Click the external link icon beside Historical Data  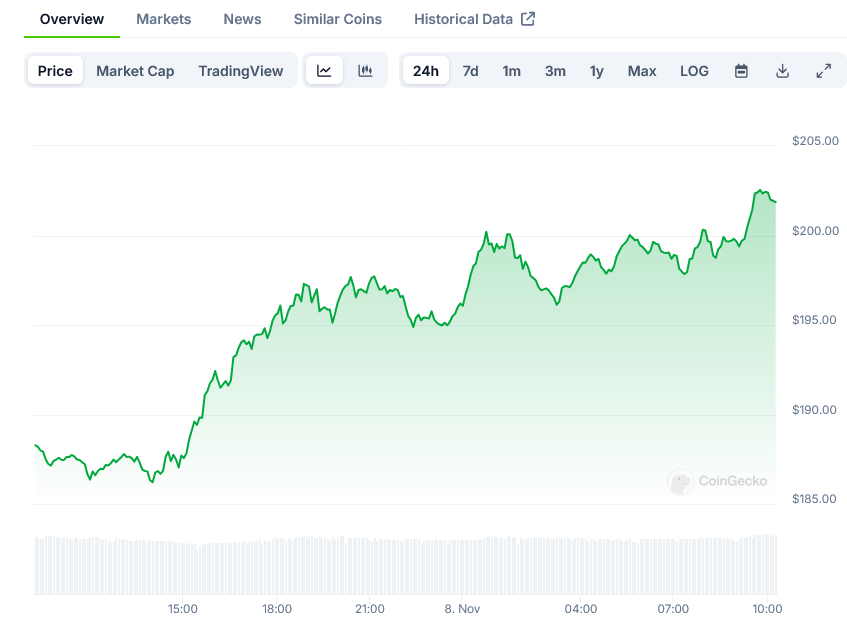529,19
